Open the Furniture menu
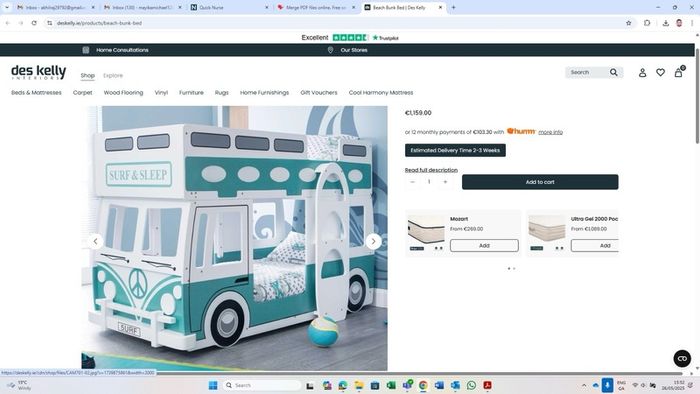Image resolution: width=700 pixels, height=394 pixels. click(x=191, y=93)
